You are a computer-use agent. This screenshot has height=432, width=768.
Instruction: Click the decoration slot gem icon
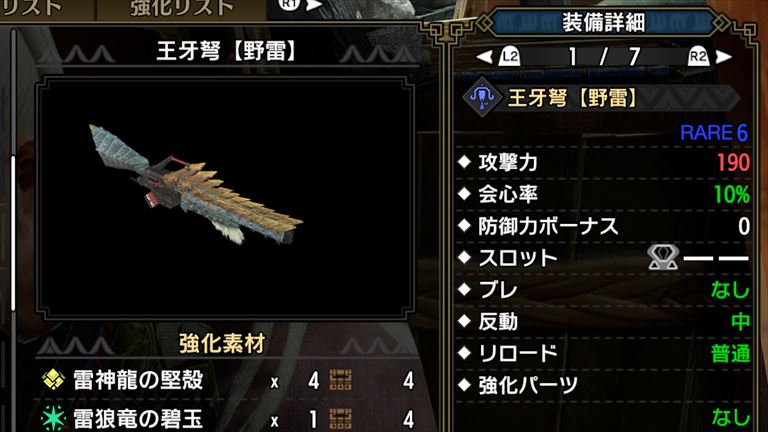[663, 258]
